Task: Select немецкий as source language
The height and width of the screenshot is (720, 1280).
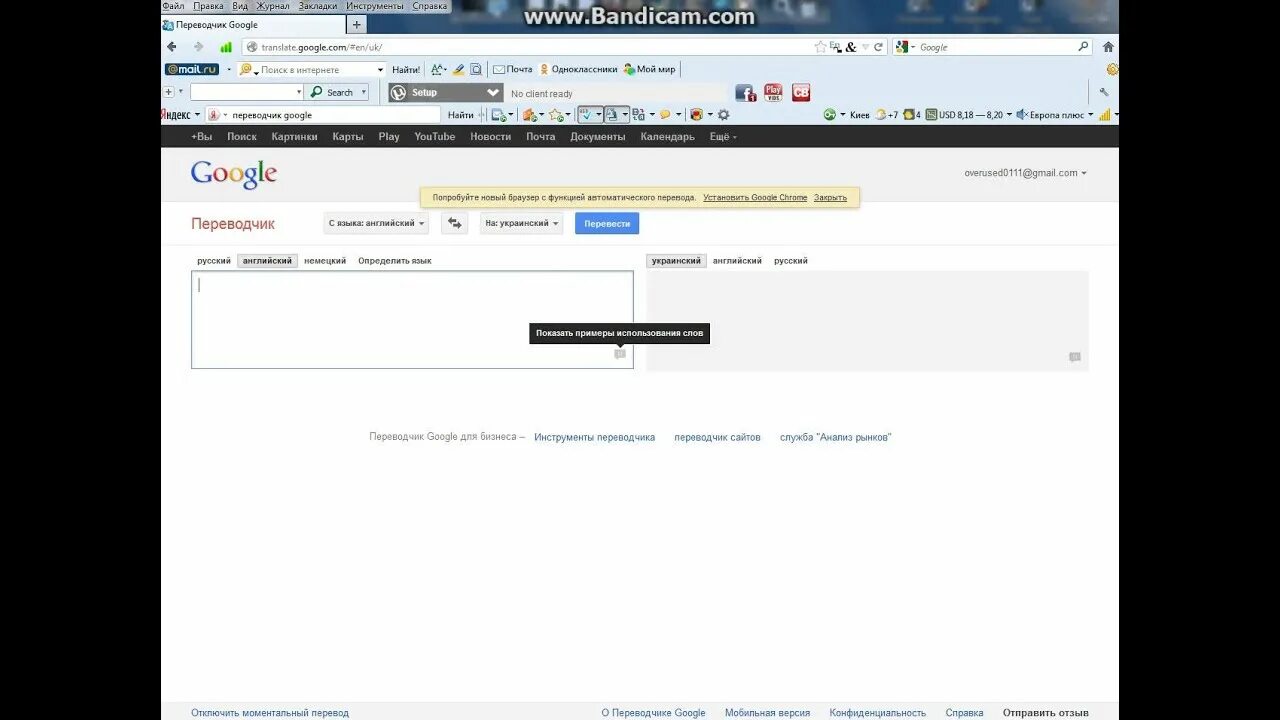Action: tap(325, 261)
